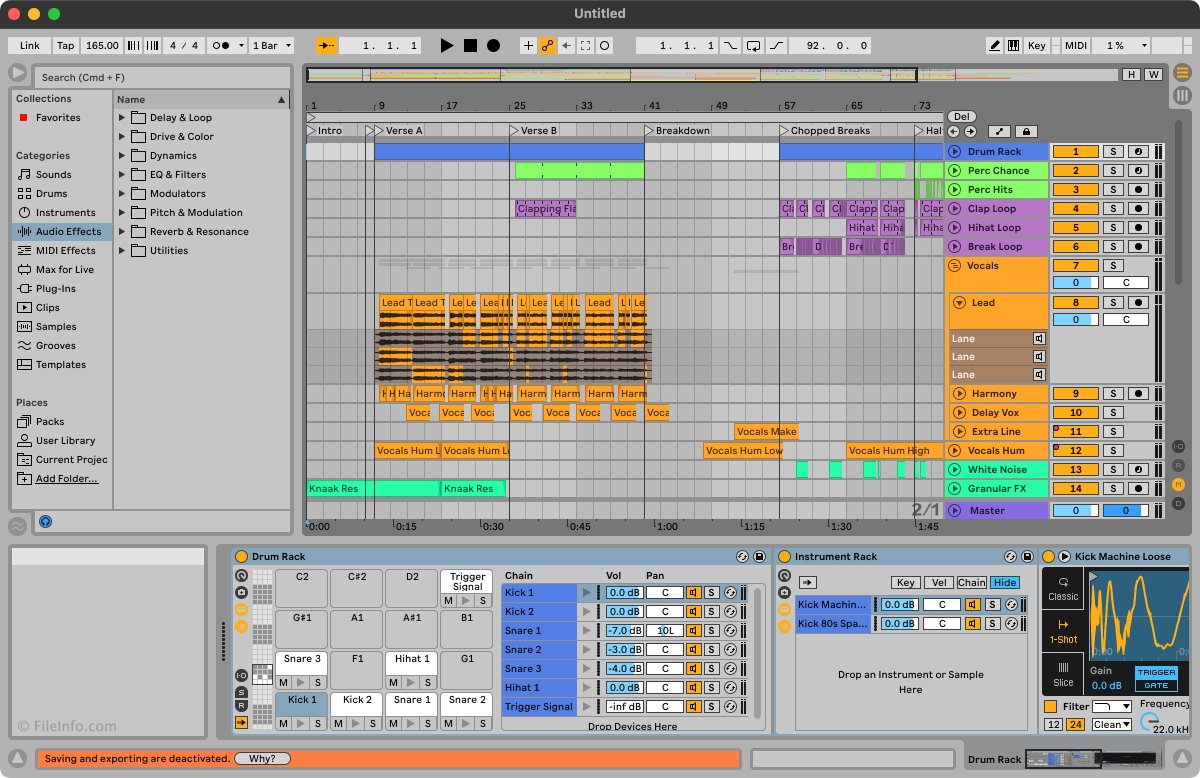
Task: Arm the Perc Hits track for recording
Action: [x=1137, y=189]
